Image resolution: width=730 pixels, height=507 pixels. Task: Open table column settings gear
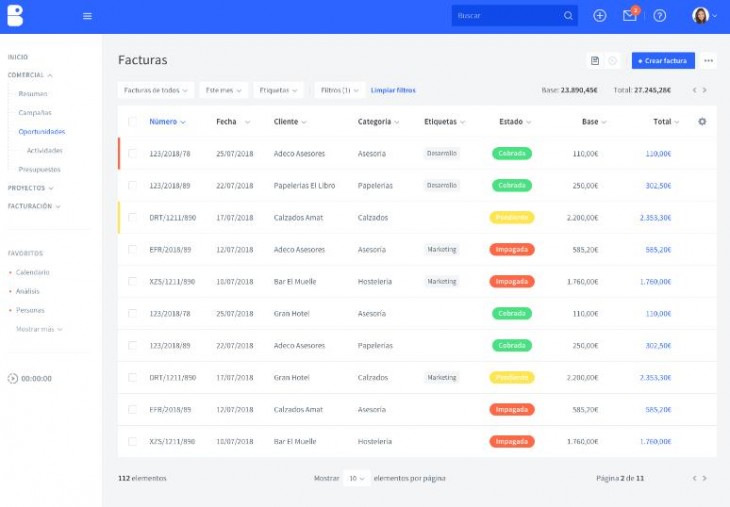pos(702,122)
